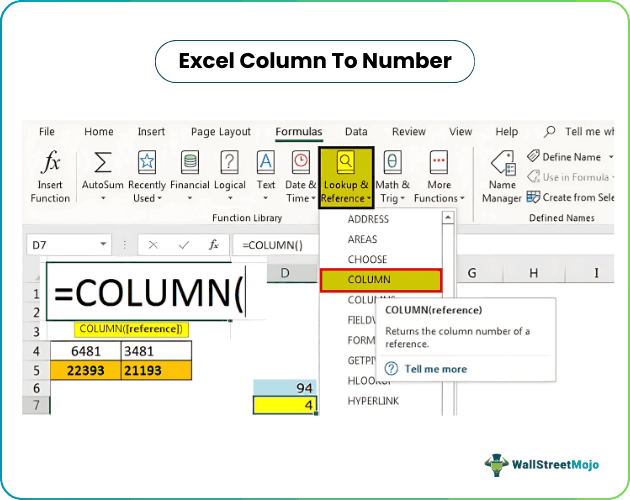Screen dimensions: 630x500
Task: Click the AutoSum sigma icon
Action: coord(102,162)
